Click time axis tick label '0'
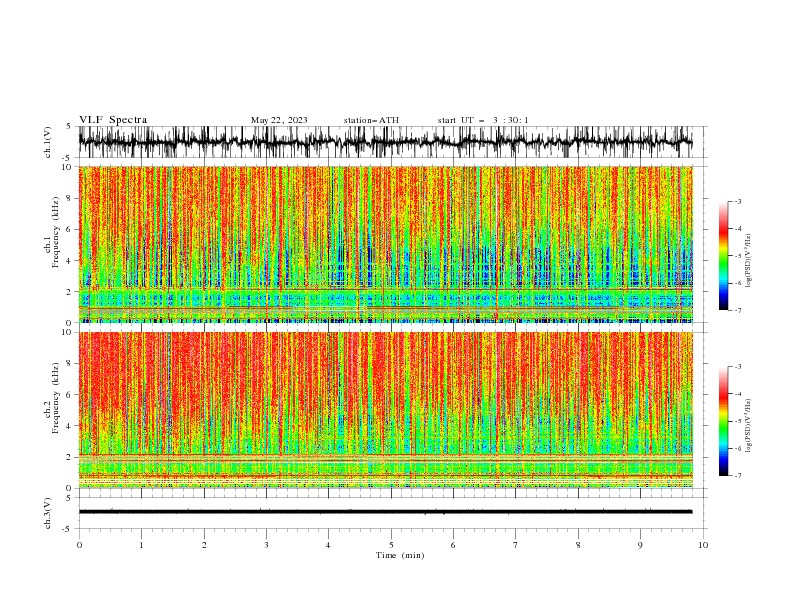Image resolution: width=792 pixels, height=612 pixels. point(79,545)
